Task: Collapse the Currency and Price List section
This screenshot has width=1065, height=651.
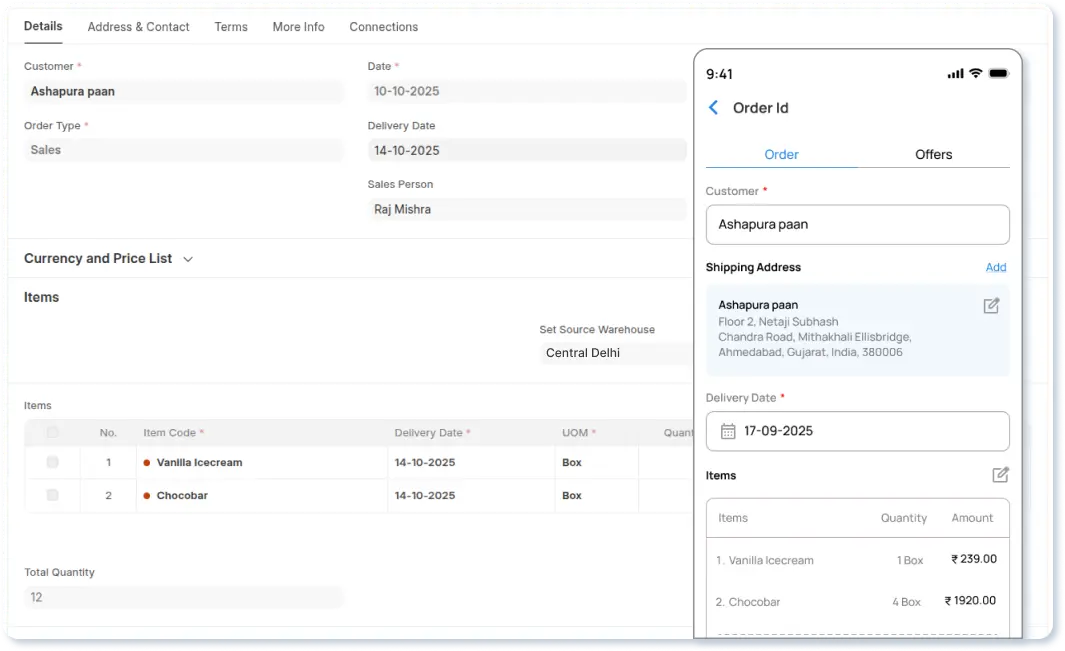Action: pyautogui.click(x=187, y=258)
